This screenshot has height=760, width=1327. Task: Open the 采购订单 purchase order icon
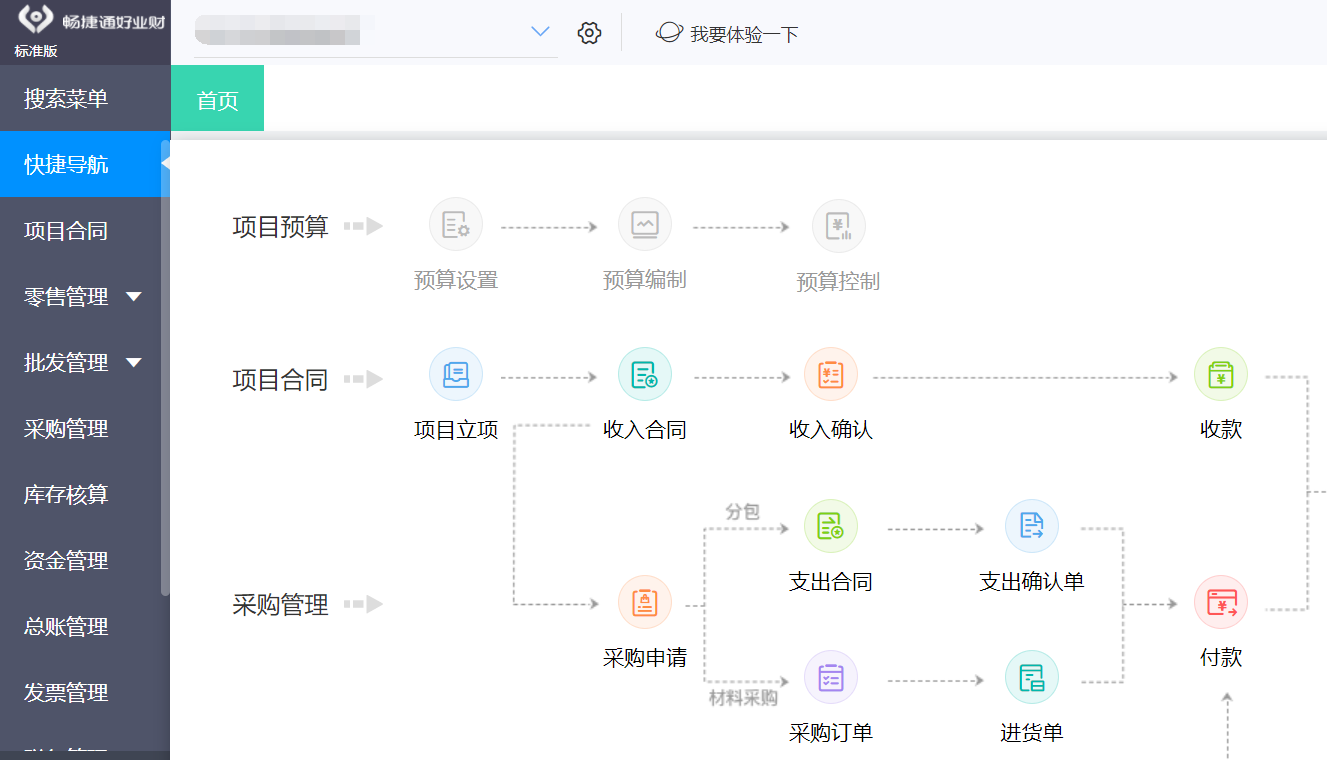[x=831, y=678]
